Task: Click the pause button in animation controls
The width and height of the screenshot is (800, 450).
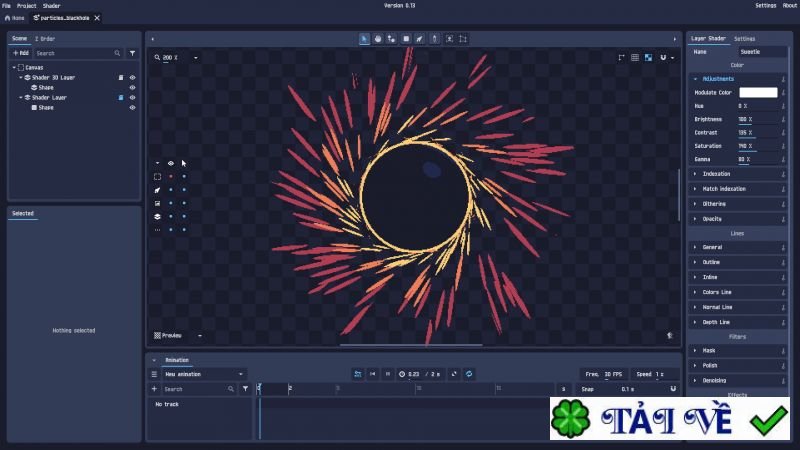Action: pos(387,374)
